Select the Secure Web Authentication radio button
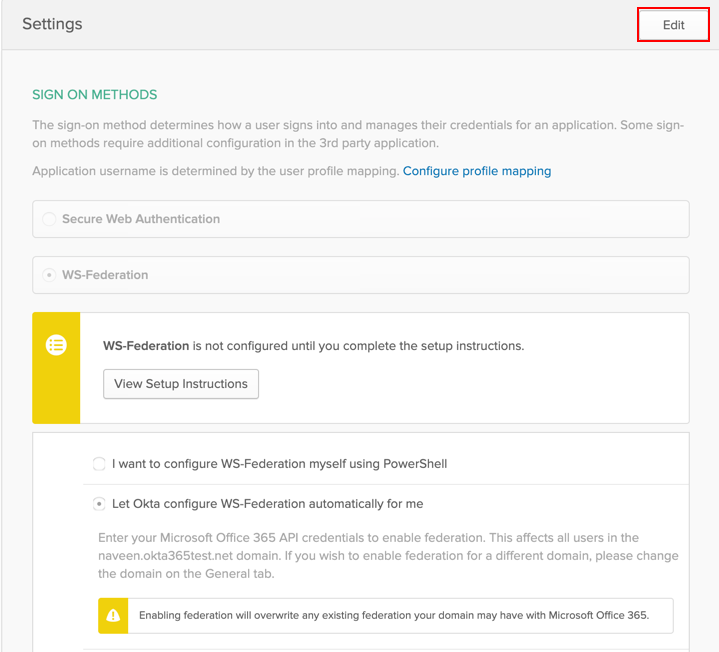Image resolution: width=719 pixels, height=652 pixels. coord(49,219)
